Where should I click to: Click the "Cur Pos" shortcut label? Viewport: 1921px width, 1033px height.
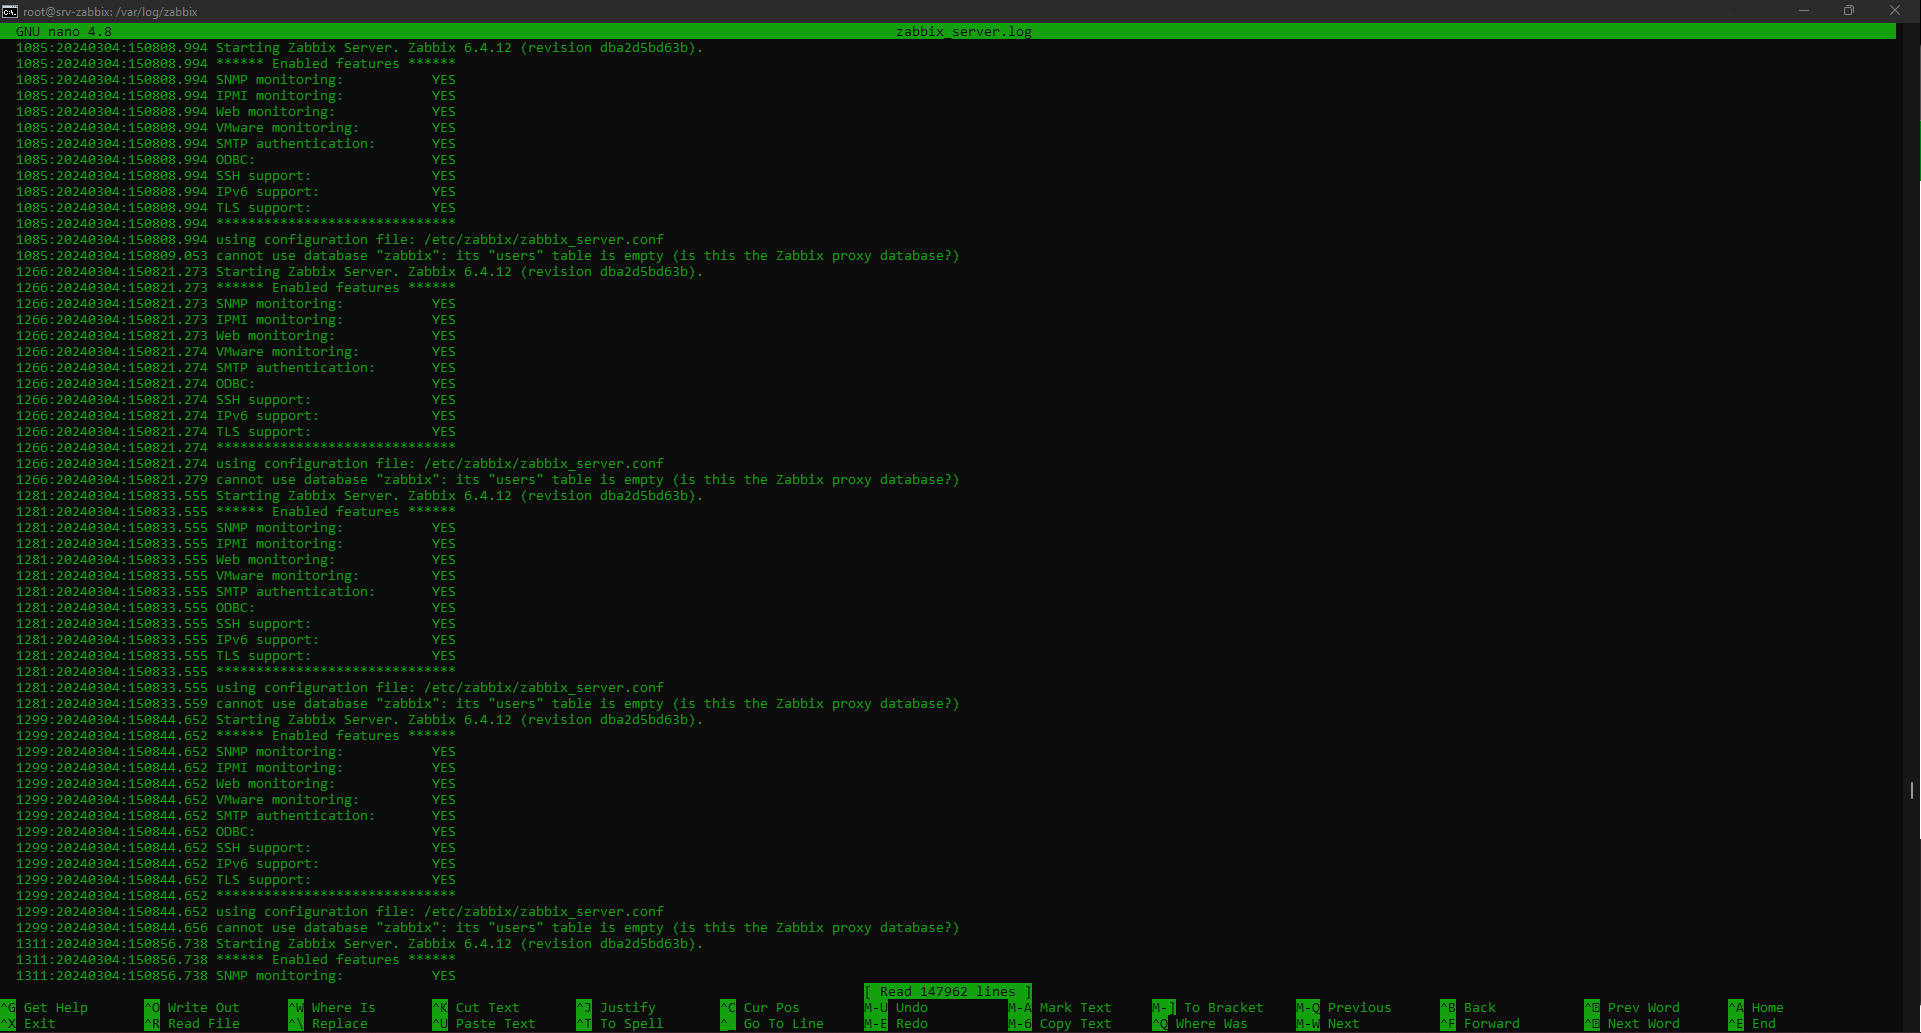click(x=772, y=1008)
